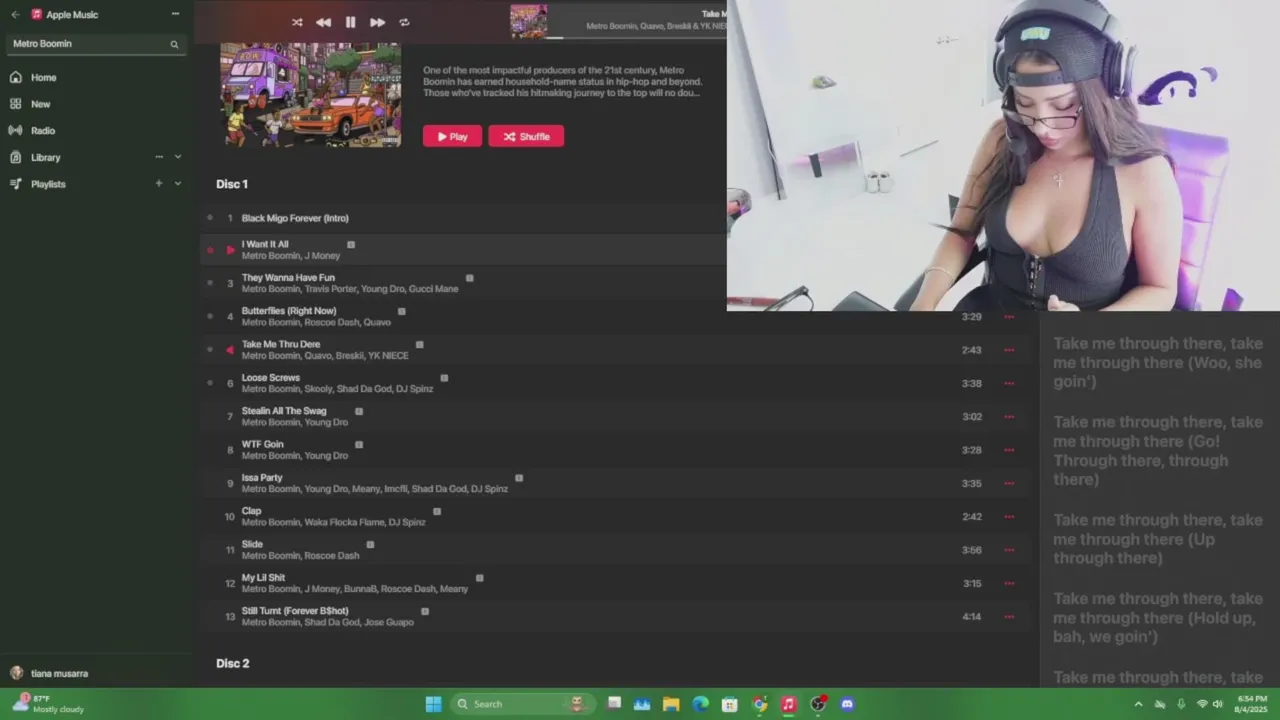
Task: Open the Windows Start menu
Action: (433, 704)
